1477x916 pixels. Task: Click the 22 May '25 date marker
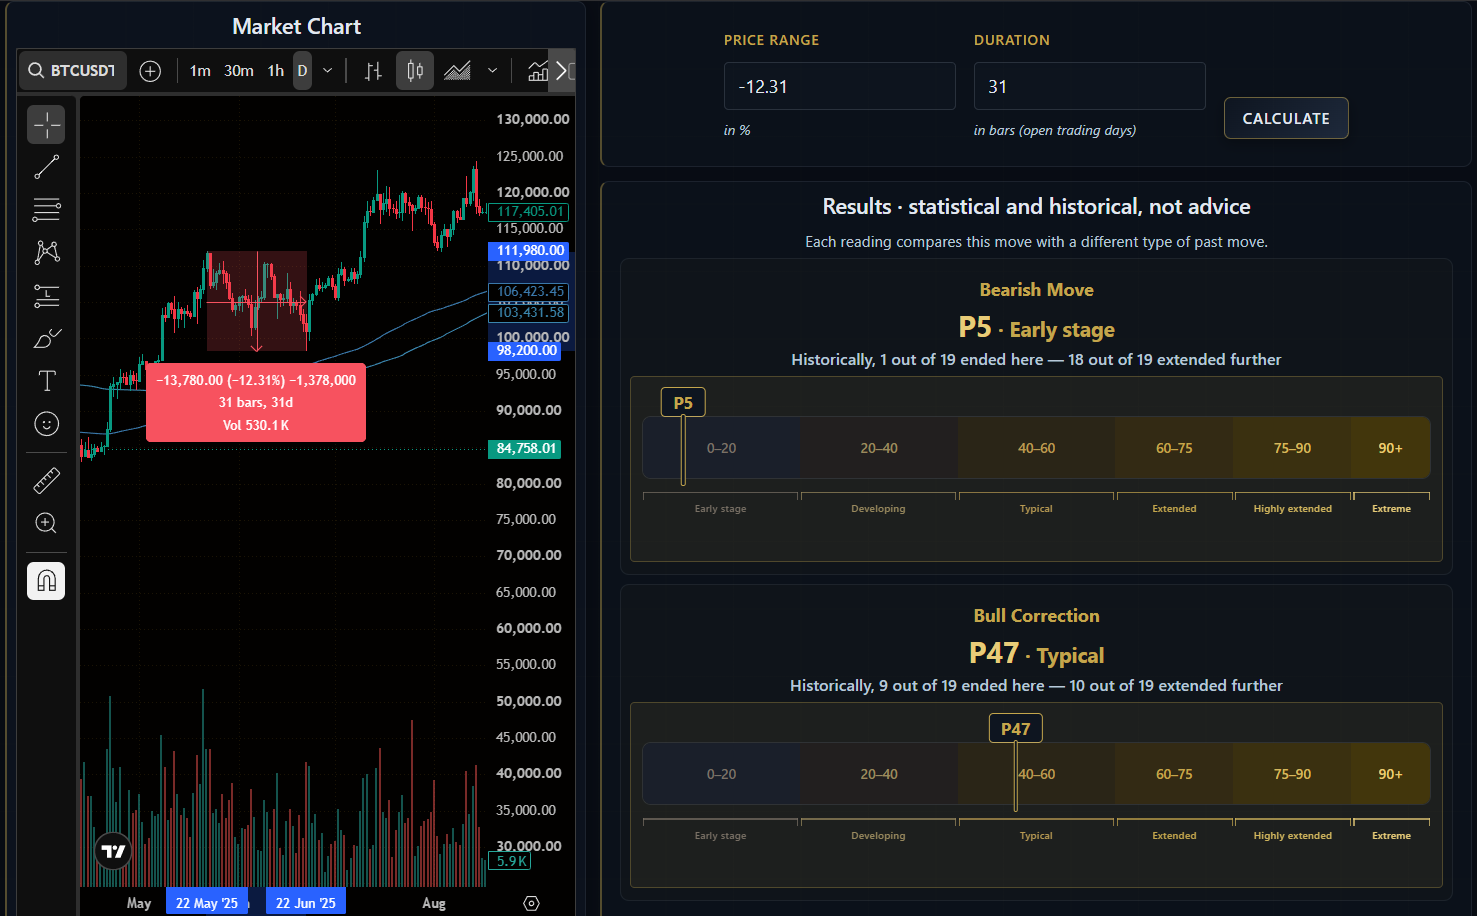coord(207,903)
